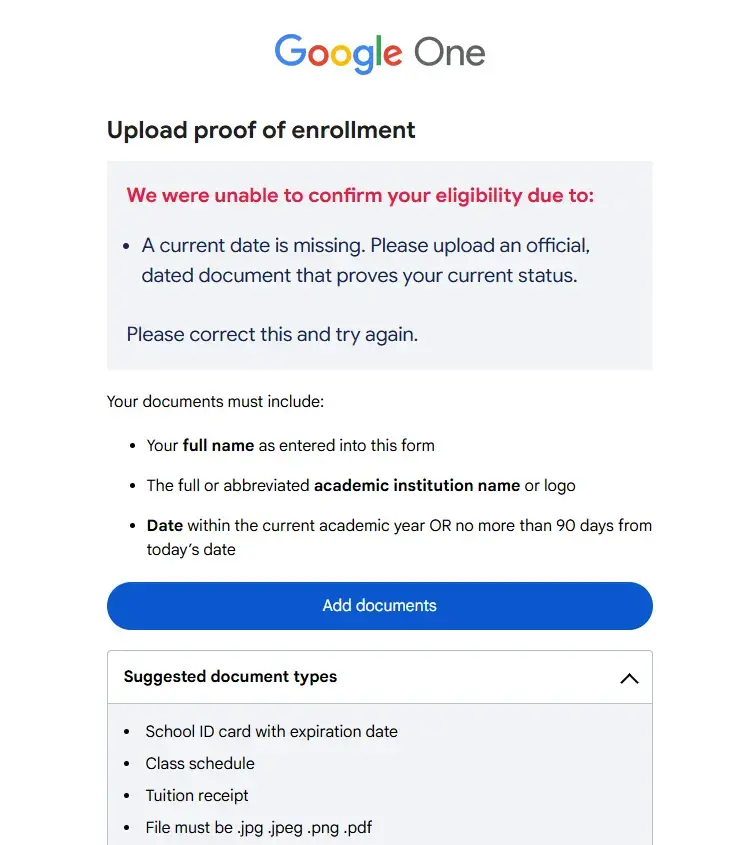Image resolution: width=737 pixels, height=845 pixels.
Task: Click the Class schedule list item
Action: [200, 764]
